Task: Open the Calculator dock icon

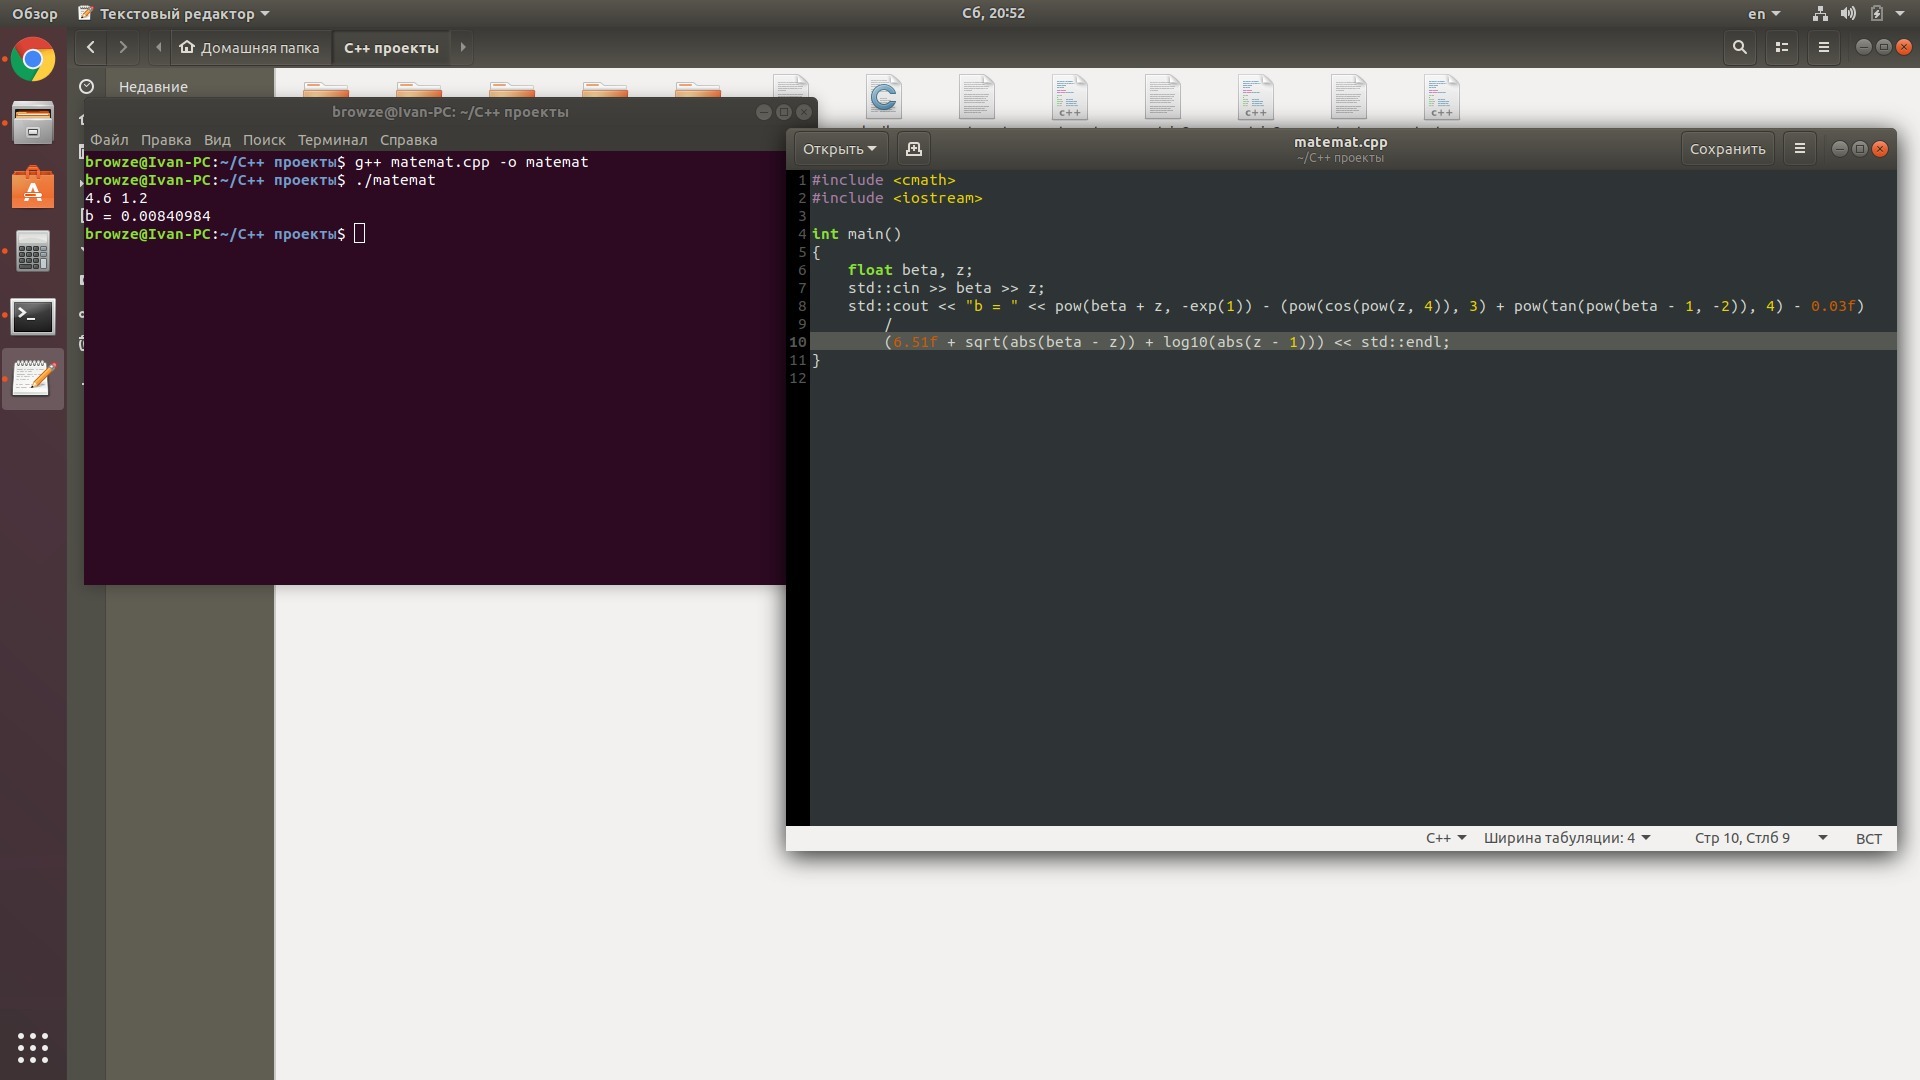Action: coord(33,252)
